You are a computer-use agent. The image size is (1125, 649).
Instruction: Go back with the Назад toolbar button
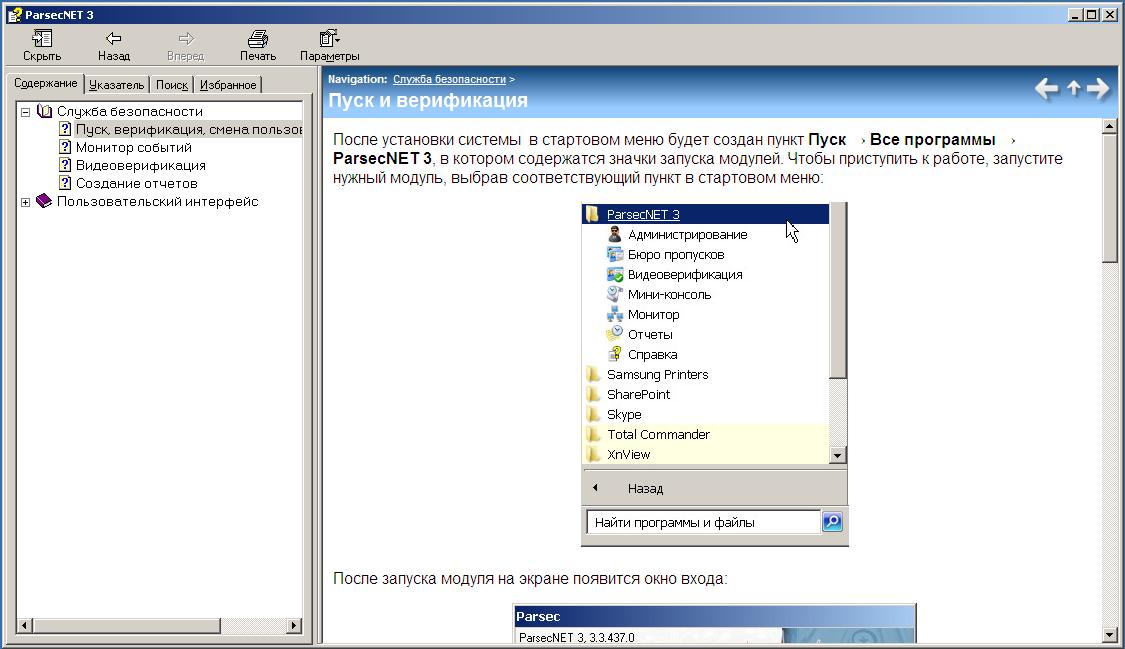113,45
